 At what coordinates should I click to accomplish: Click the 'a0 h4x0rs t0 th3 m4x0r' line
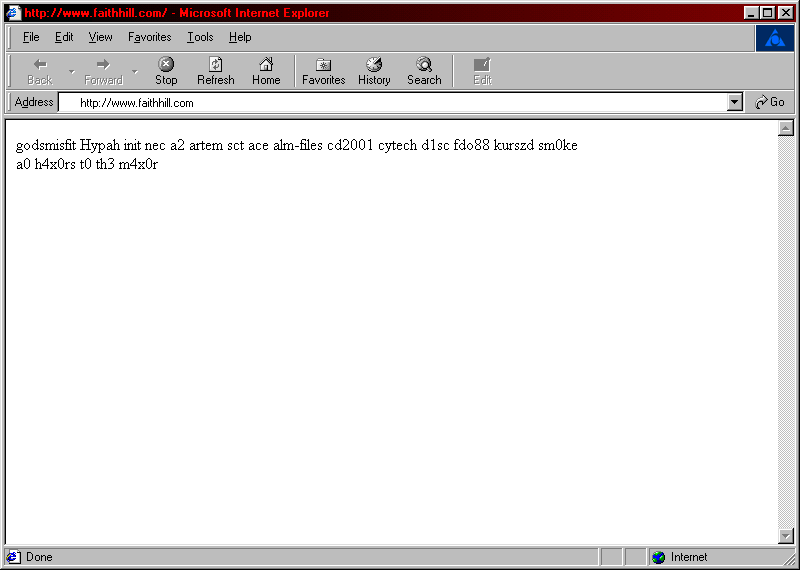coord(87,164)
